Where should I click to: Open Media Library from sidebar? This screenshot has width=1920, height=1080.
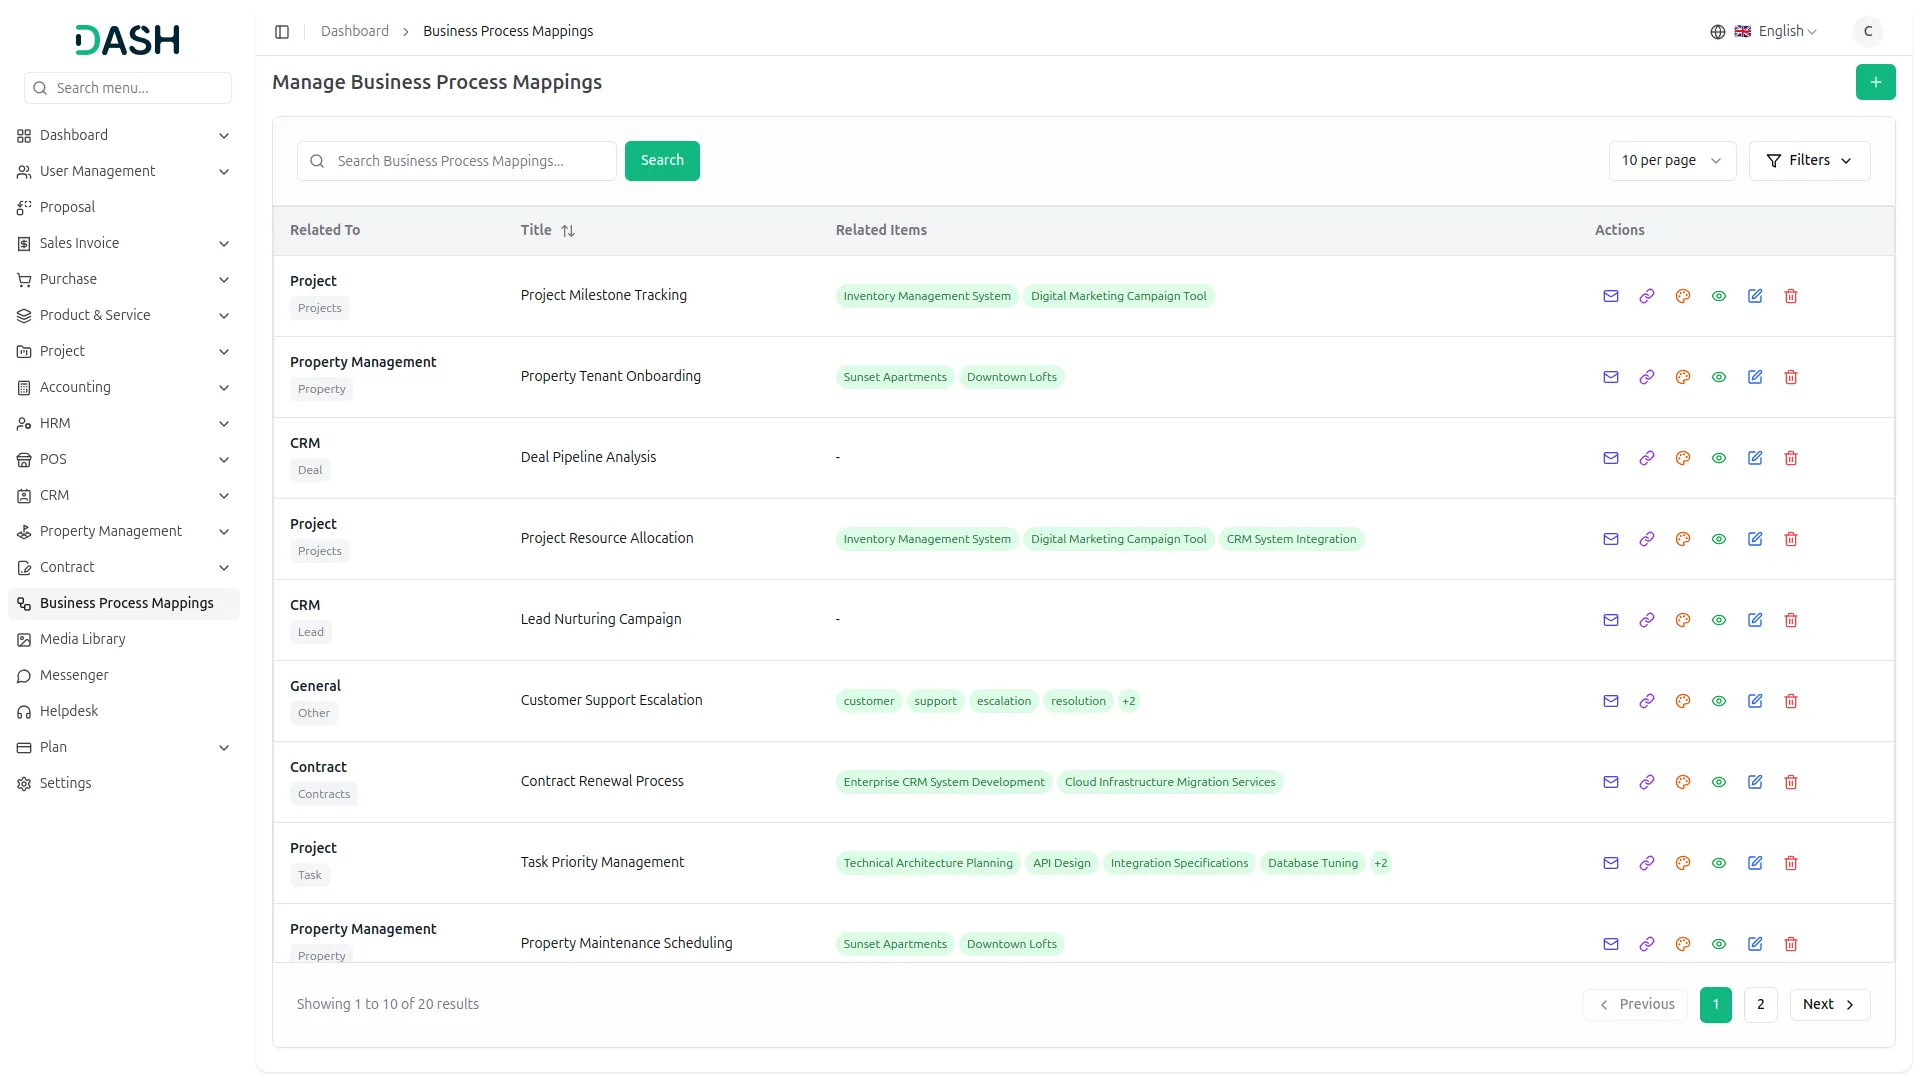pyautogui.click(x=83, y=639)
